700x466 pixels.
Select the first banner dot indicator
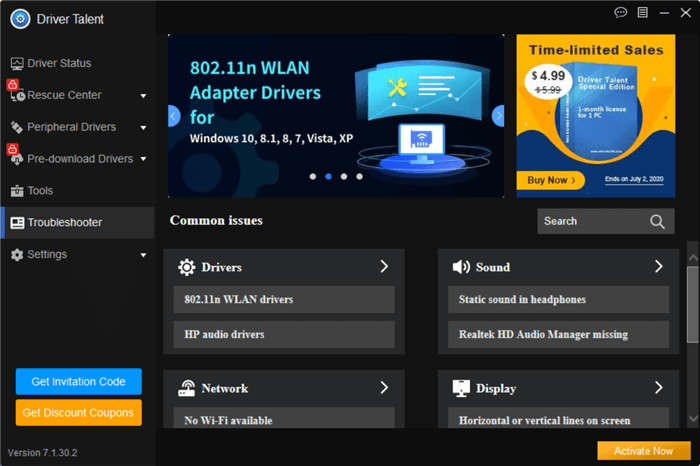coord(313,176)
